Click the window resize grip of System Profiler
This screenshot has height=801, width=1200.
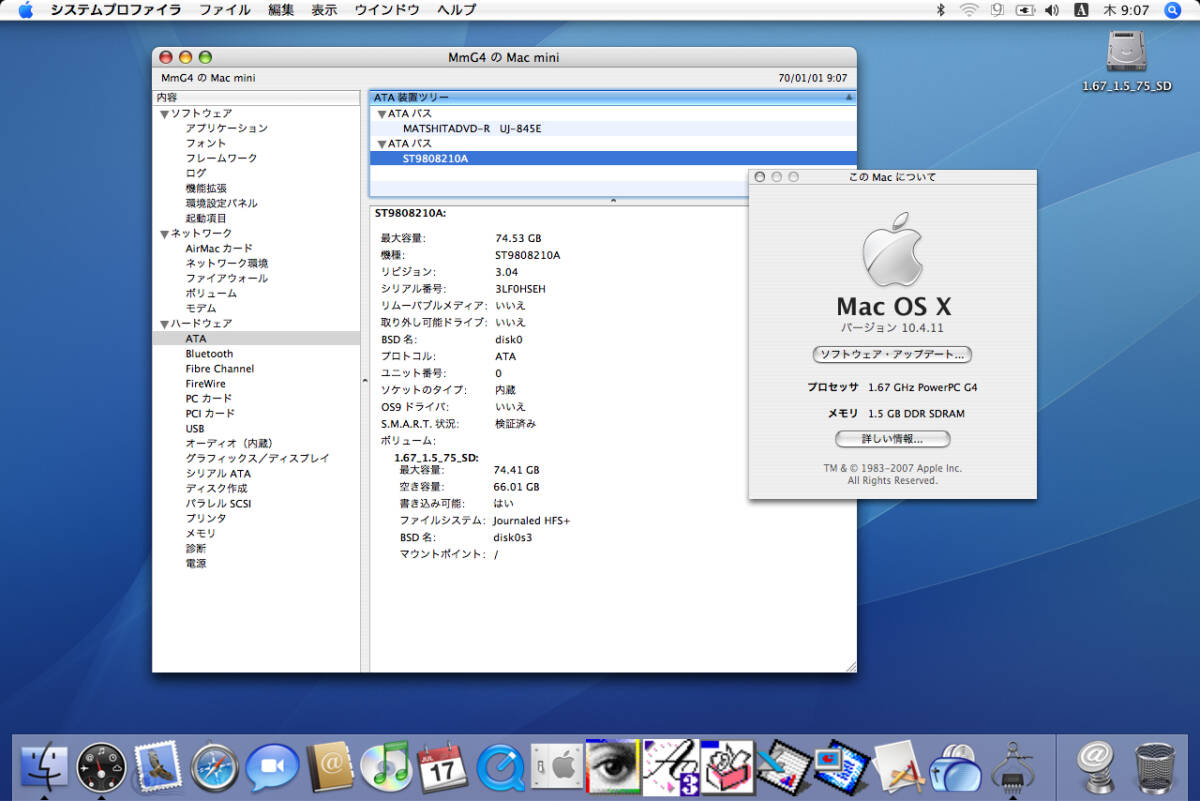coord(850,666)
